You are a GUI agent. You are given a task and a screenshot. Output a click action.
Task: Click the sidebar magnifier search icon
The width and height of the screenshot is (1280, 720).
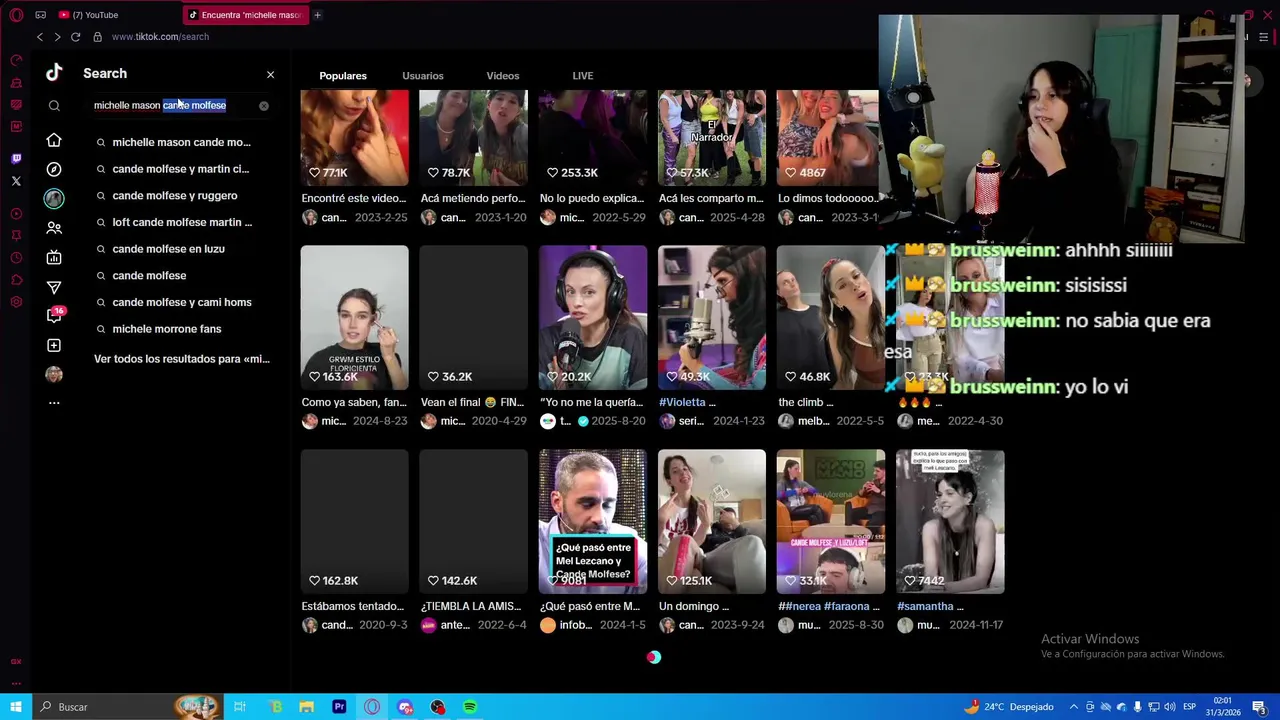(x=54, y=105)
